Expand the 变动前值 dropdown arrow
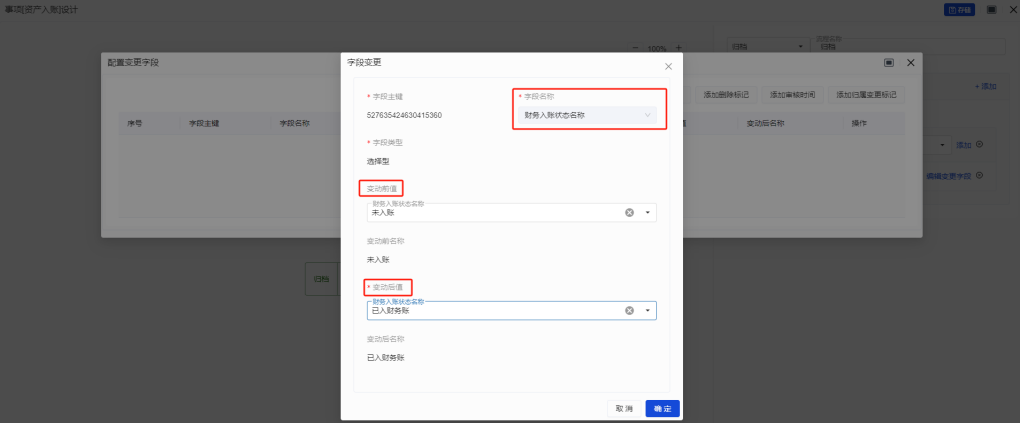Screen dimensions: 1020x423 pos(647,212)
